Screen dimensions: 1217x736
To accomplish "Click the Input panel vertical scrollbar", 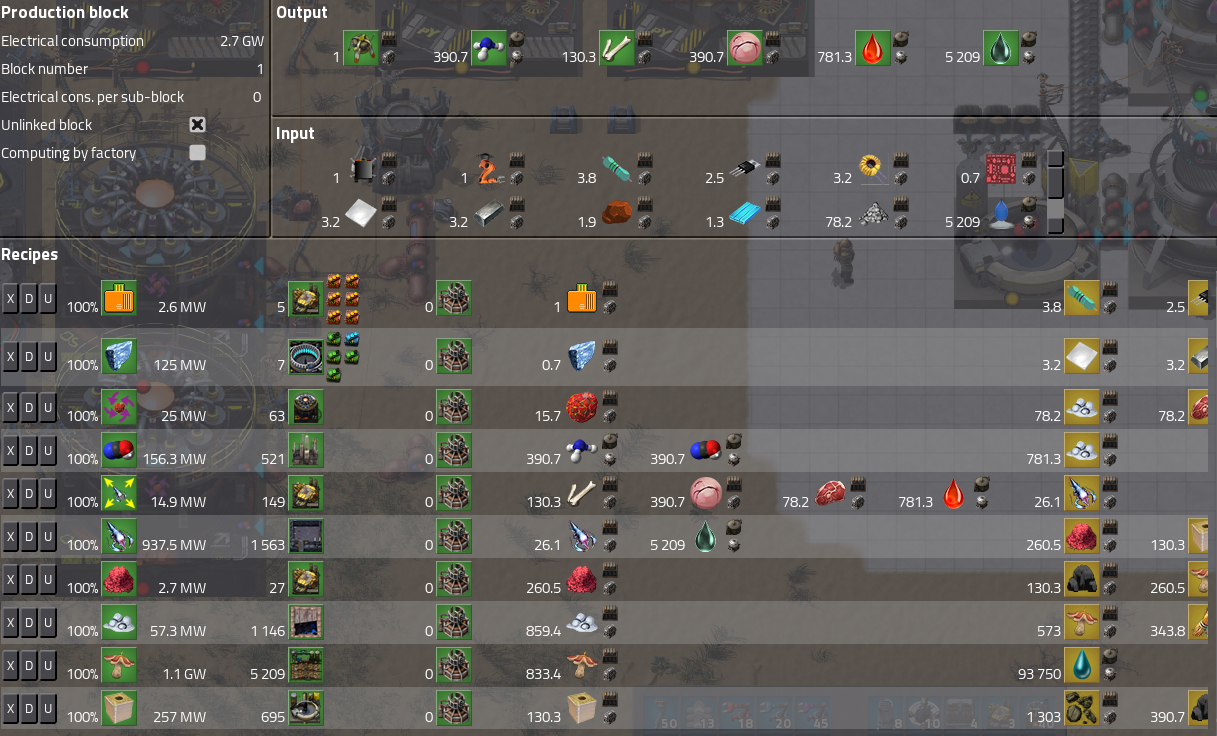I will coord(1055,191).
